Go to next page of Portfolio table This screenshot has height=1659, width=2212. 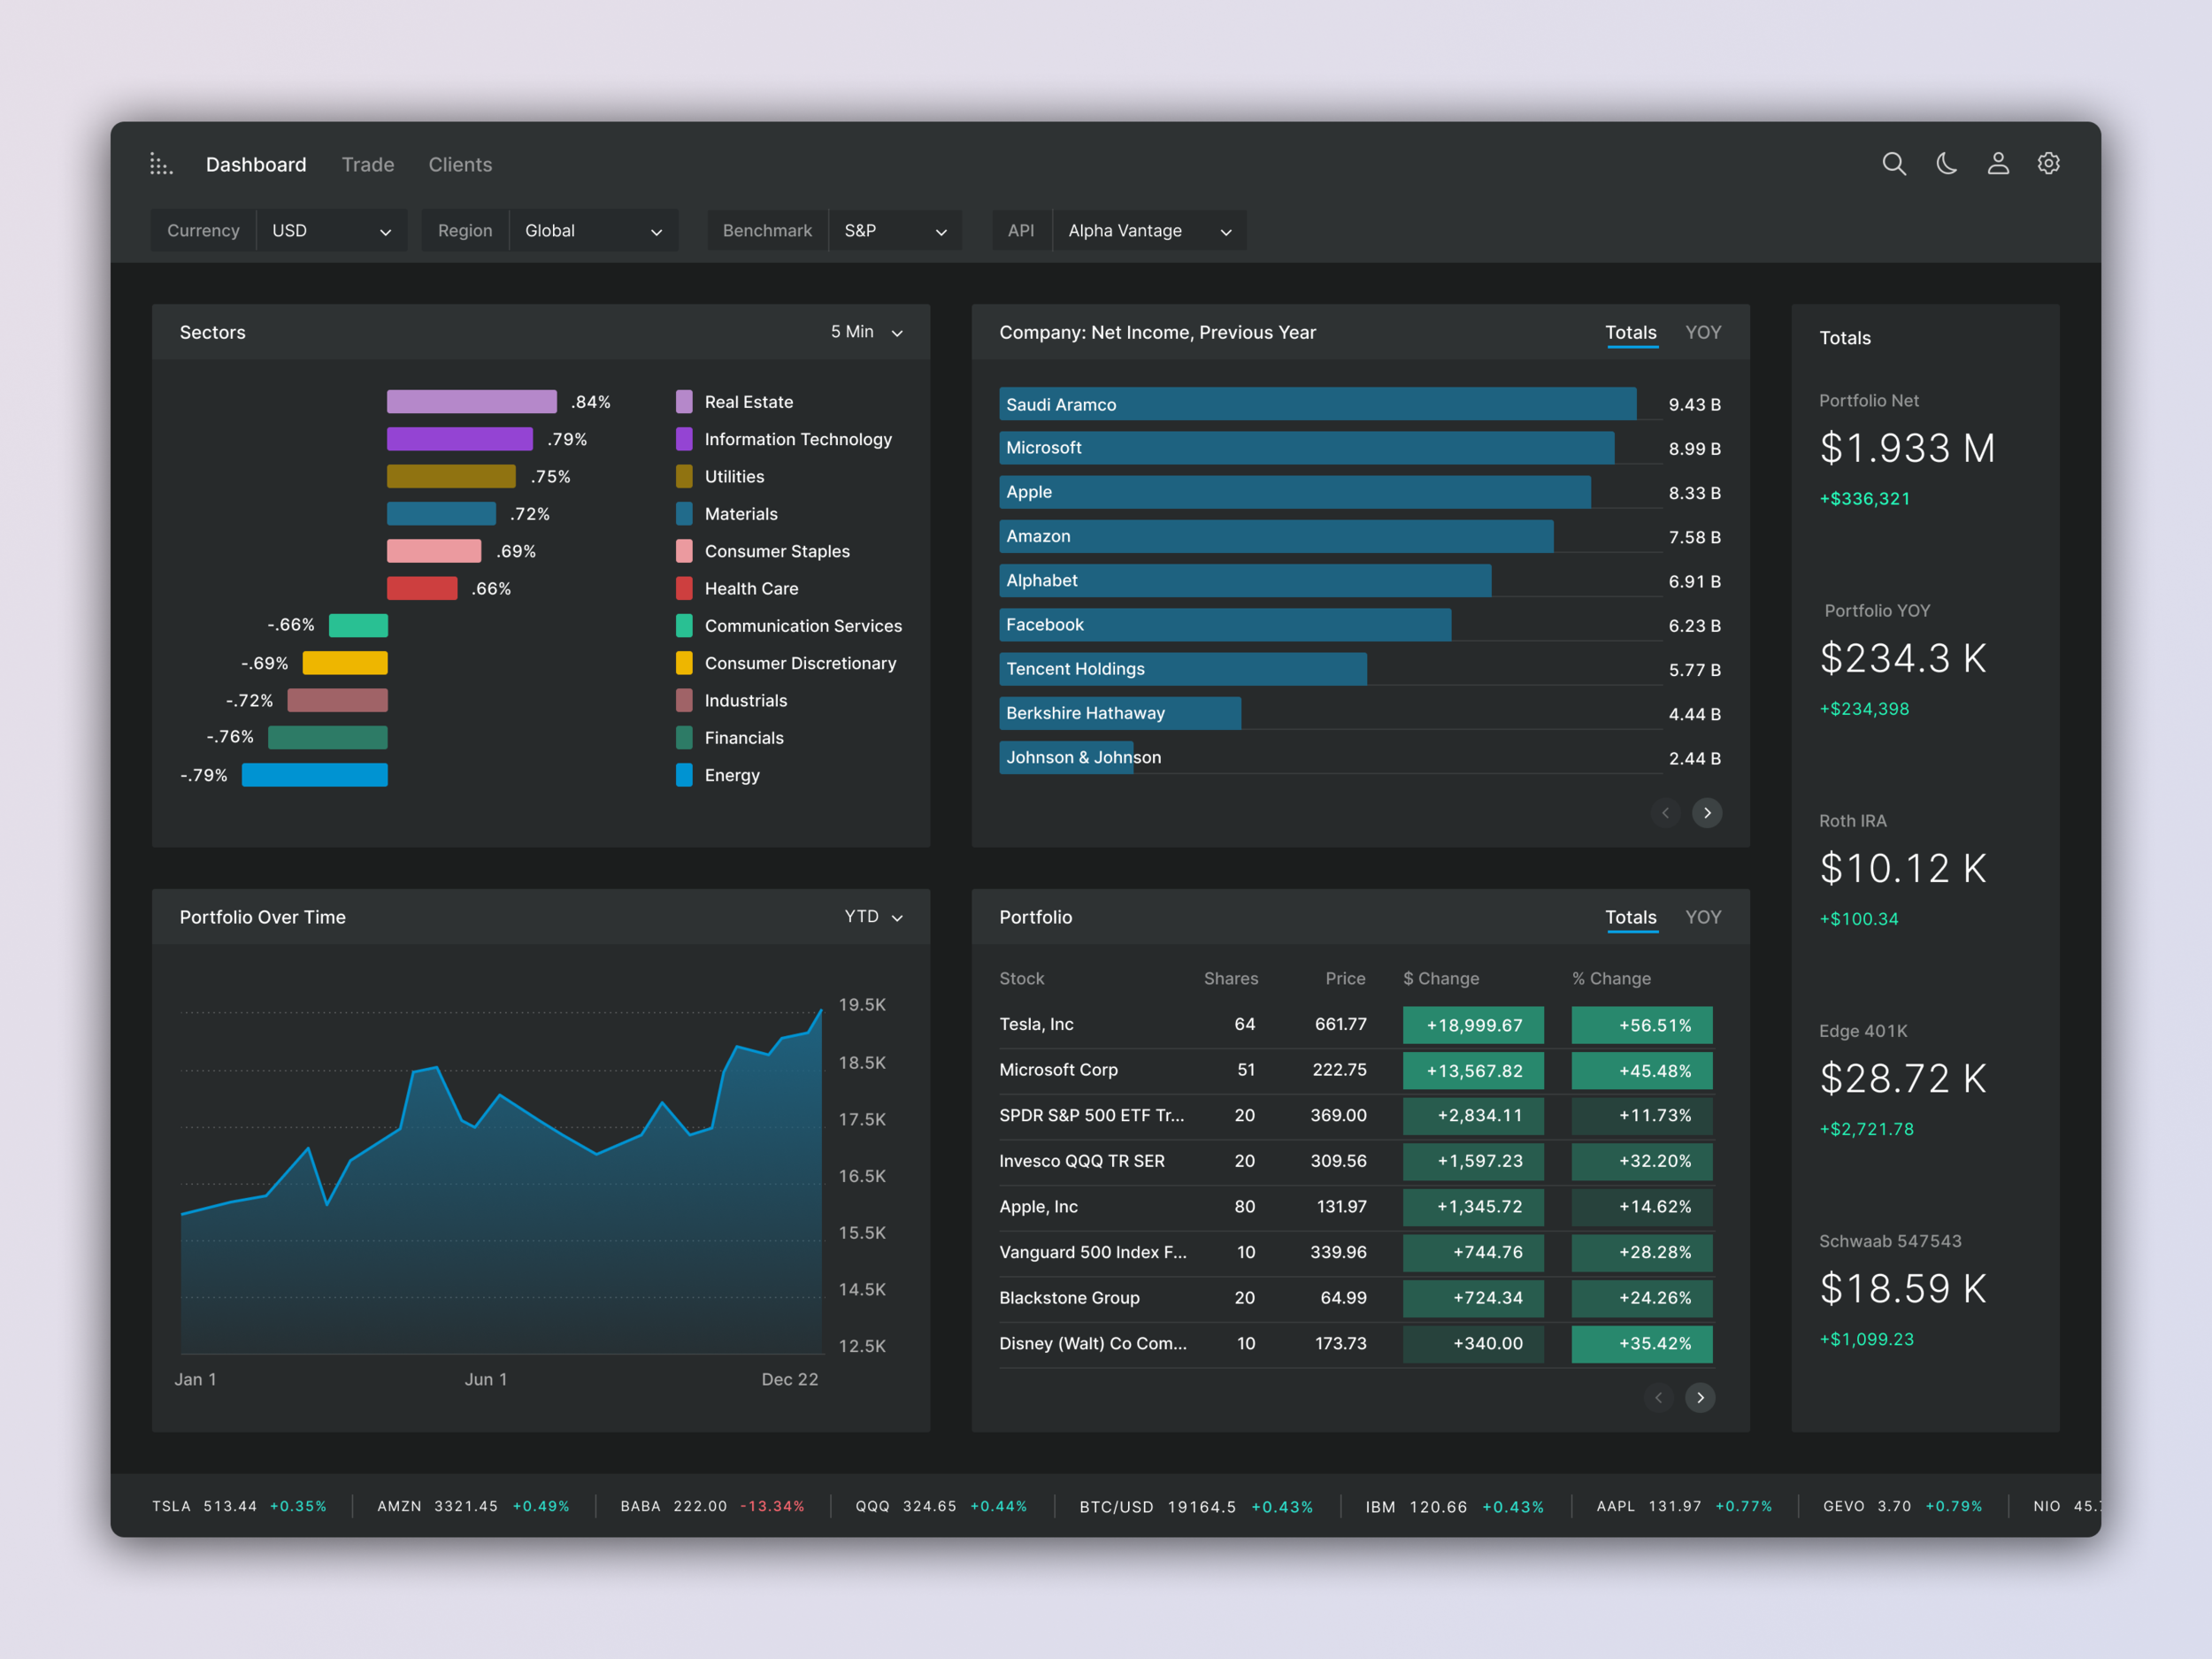[x=1700, y=1398]
